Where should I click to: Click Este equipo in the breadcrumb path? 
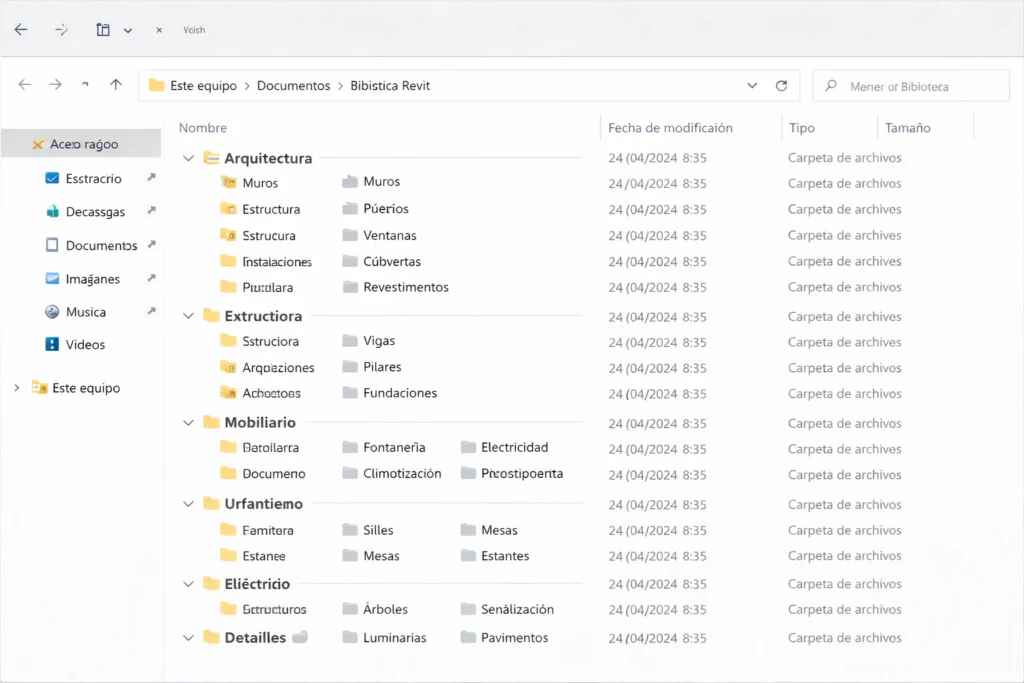tap(203, 86)
